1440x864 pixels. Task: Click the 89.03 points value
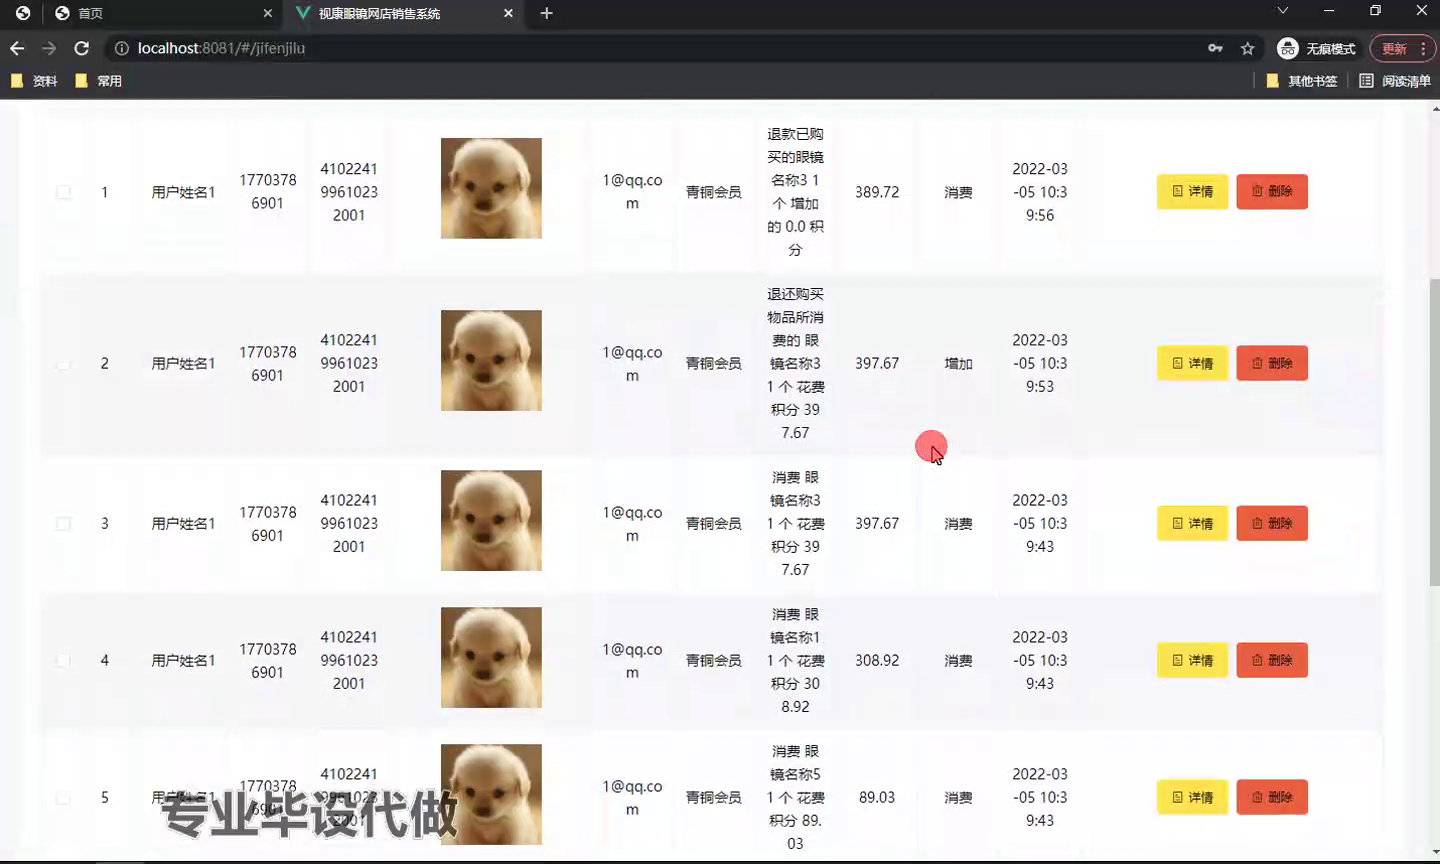877,798
